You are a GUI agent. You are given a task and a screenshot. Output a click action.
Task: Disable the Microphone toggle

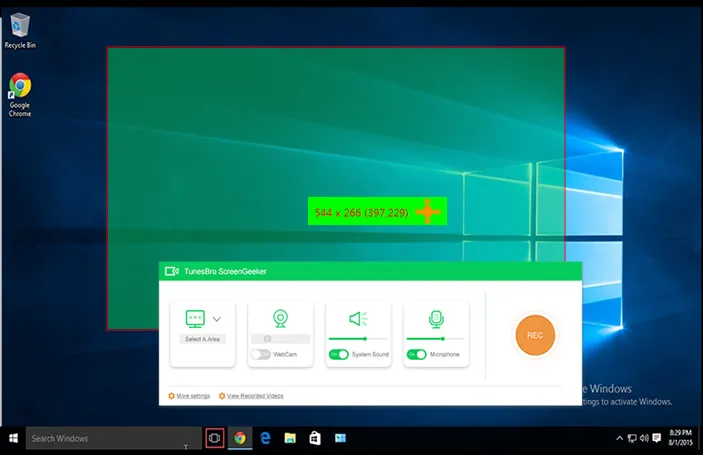tap(416, 354)
